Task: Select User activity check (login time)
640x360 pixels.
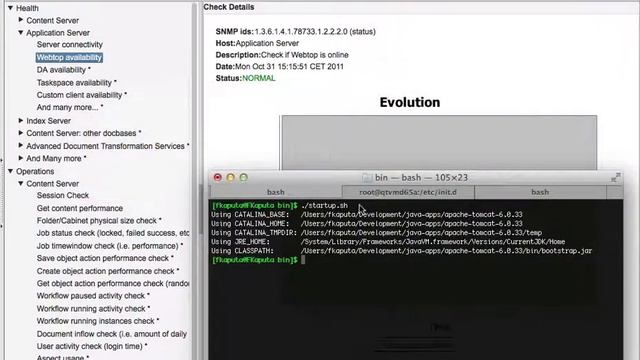Action: (92, 346)
